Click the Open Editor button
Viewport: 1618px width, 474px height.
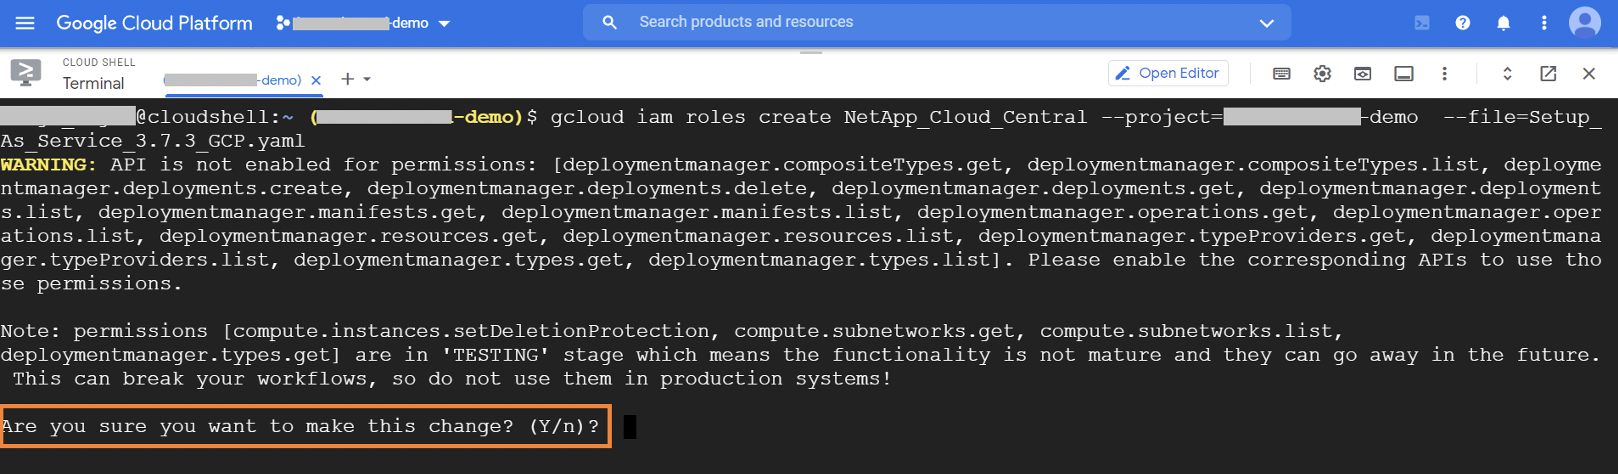[x=1167, y=73]
